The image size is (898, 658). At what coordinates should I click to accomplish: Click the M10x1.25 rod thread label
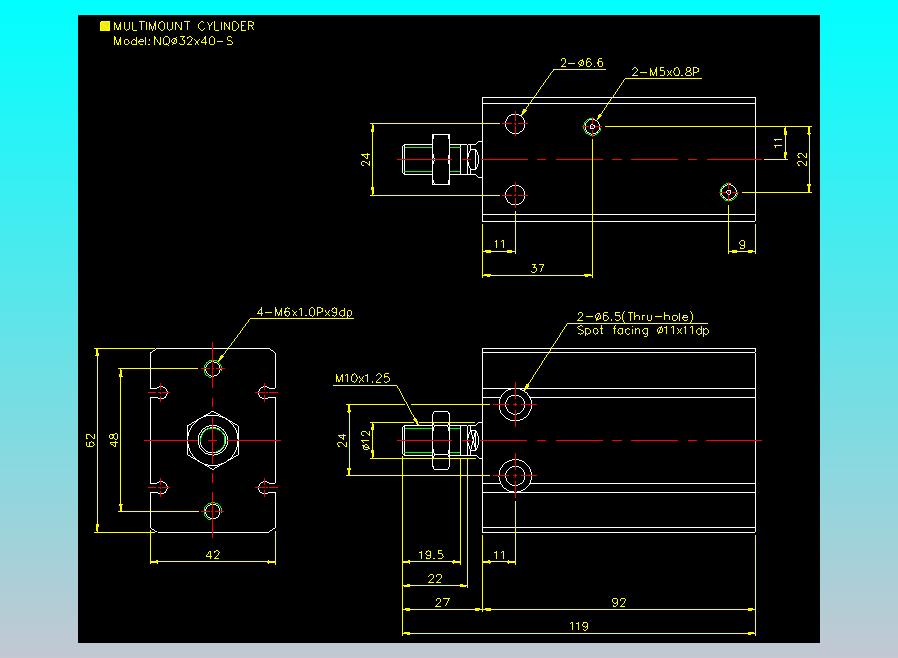click(x=363, y=378)
